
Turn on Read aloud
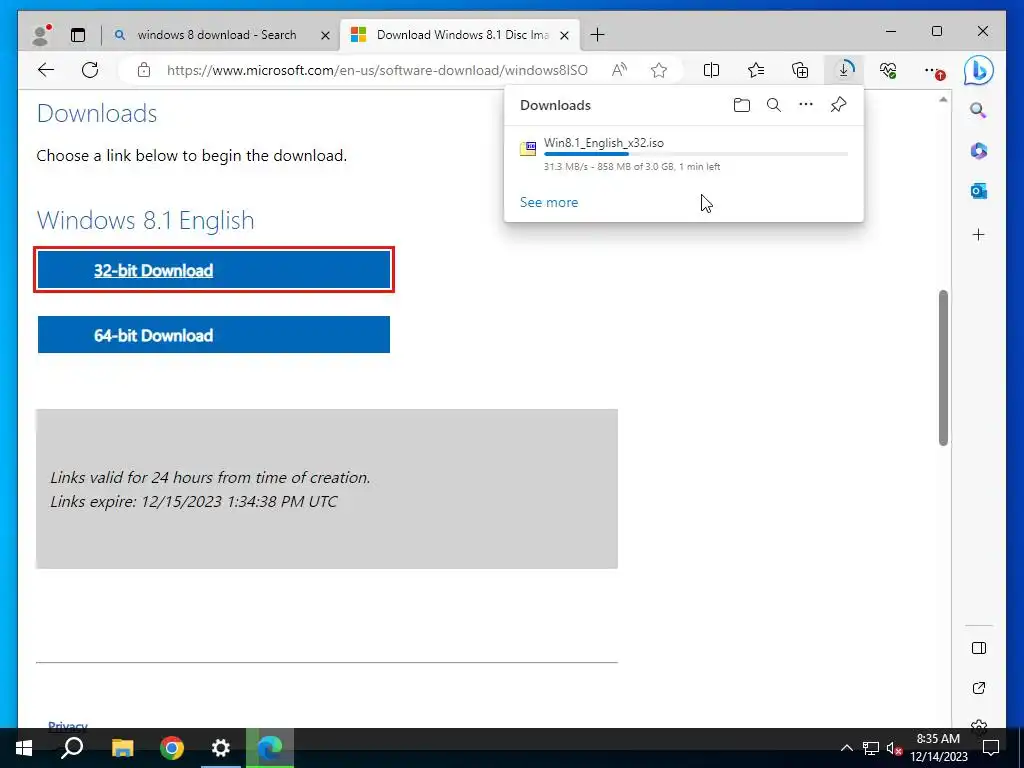pos(619,70)
